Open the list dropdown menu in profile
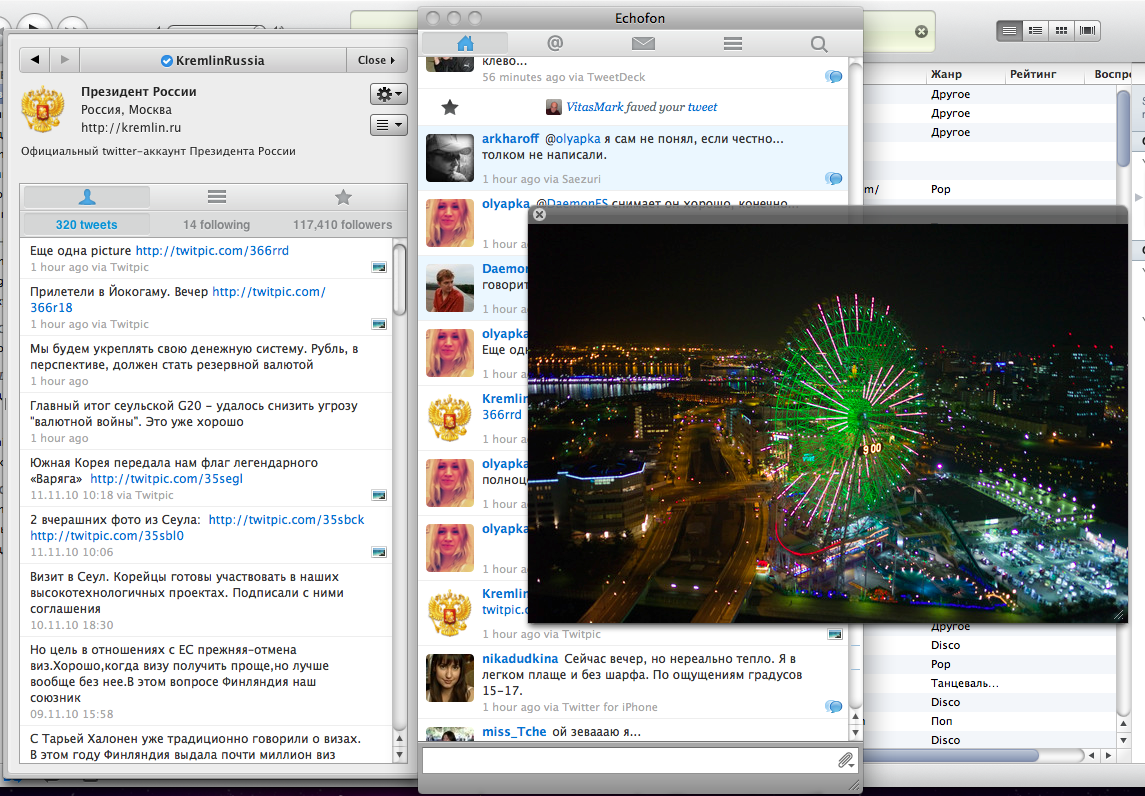 pos(388,125)
